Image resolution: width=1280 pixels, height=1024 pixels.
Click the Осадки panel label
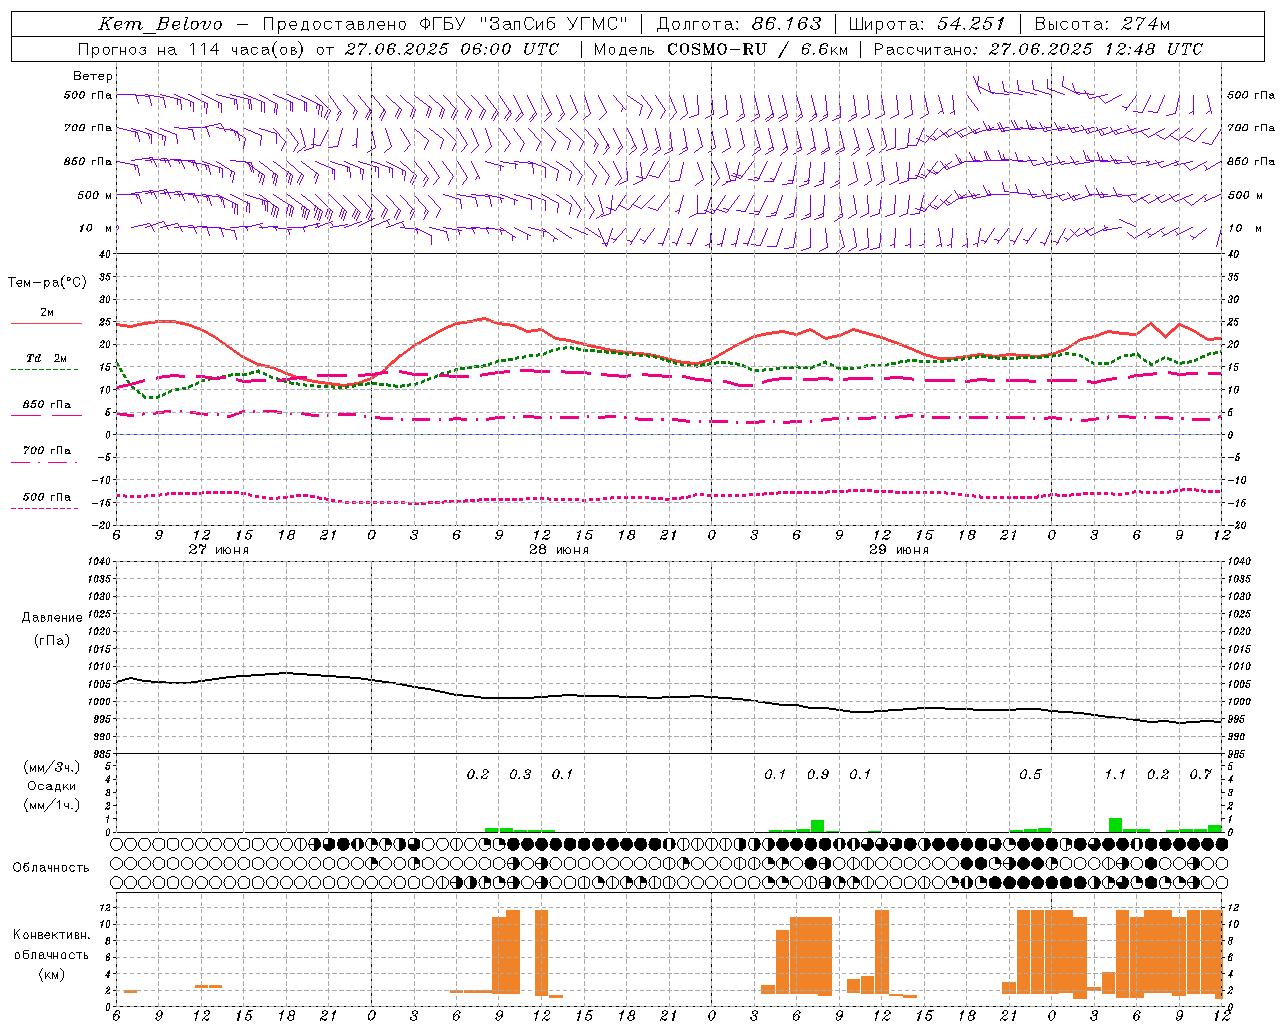coord(52,786)
